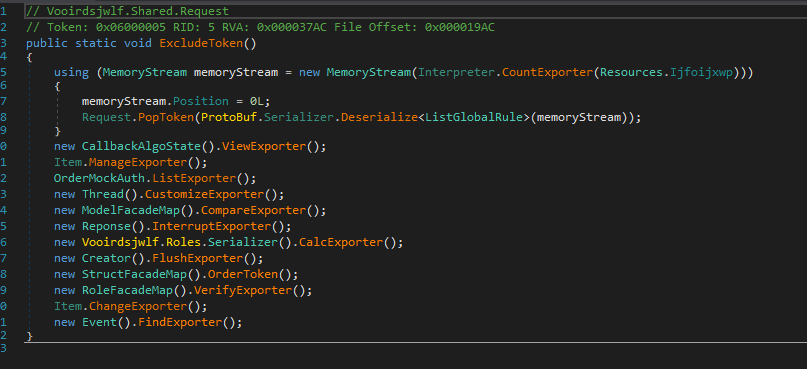Go to CountExporter method reference

point(548,72)
